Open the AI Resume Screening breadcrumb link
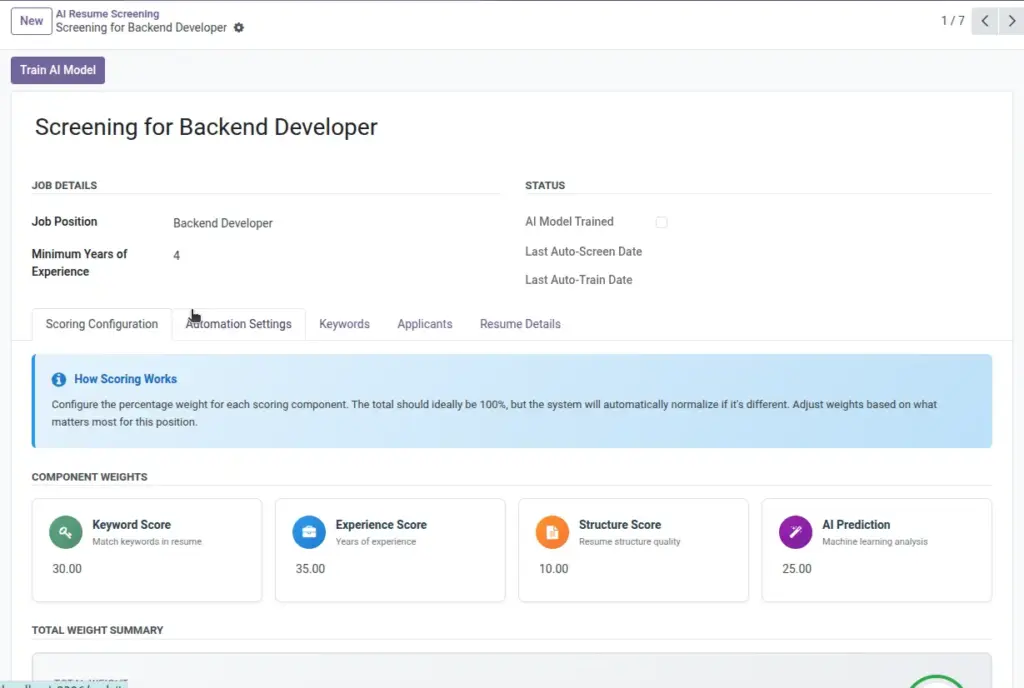This screenshot has width=1024, height=688. (107, 14)
